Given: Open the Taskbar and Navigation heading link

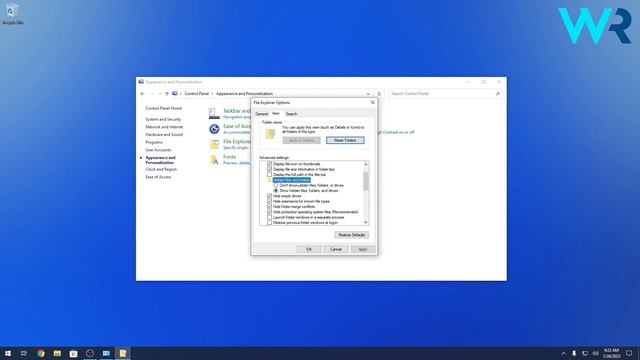Looking at the screenshot, I should coord(237,111).
